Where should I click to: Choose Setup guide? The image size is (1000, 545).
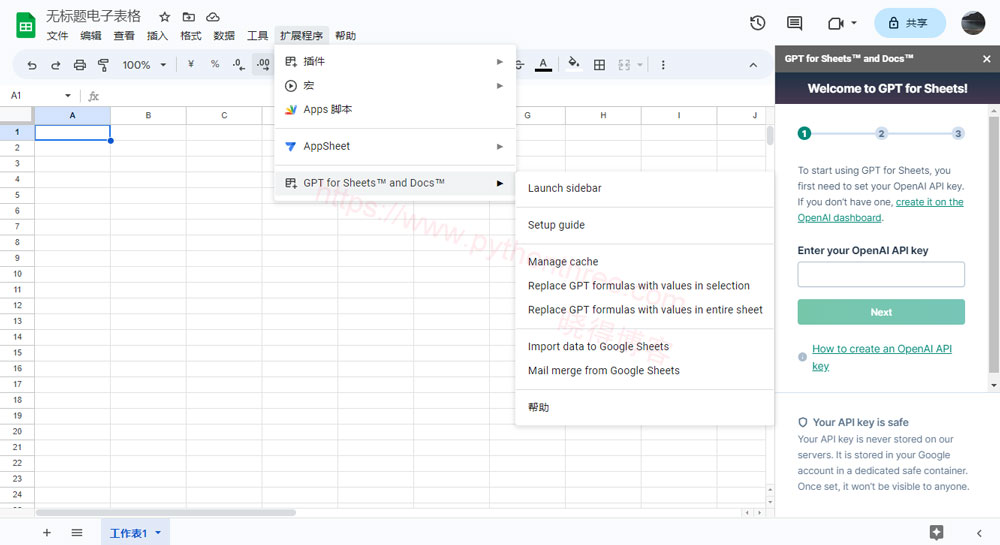(x=644, y=225)
